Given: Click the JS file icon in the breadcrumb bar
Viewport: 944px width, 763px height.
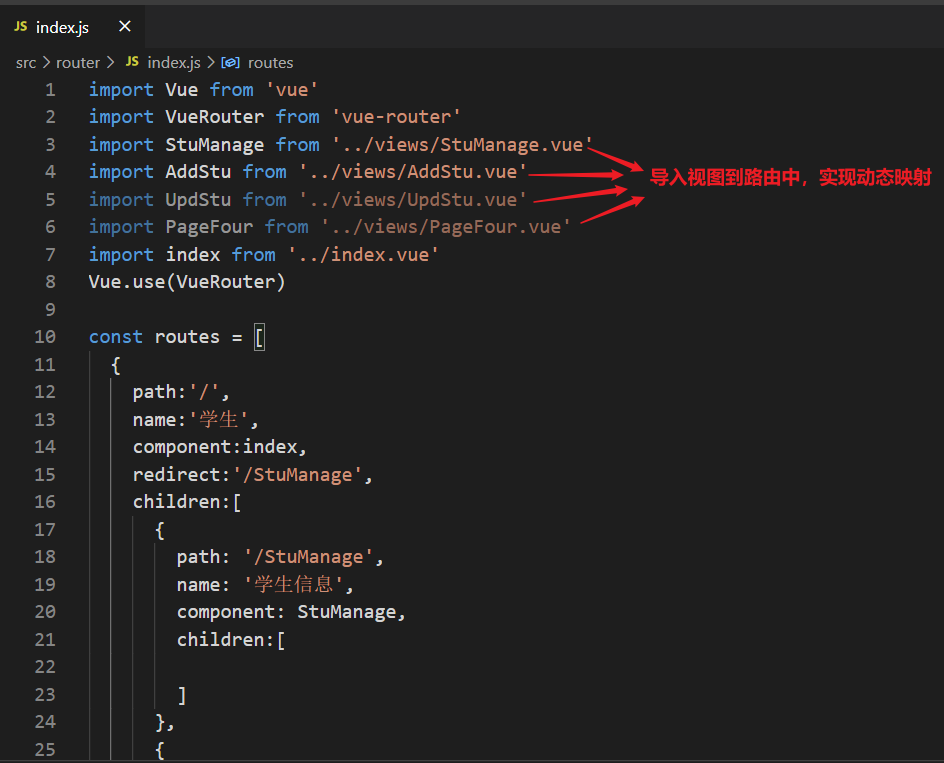Looking at the screenshot, I should click(131, 62).
